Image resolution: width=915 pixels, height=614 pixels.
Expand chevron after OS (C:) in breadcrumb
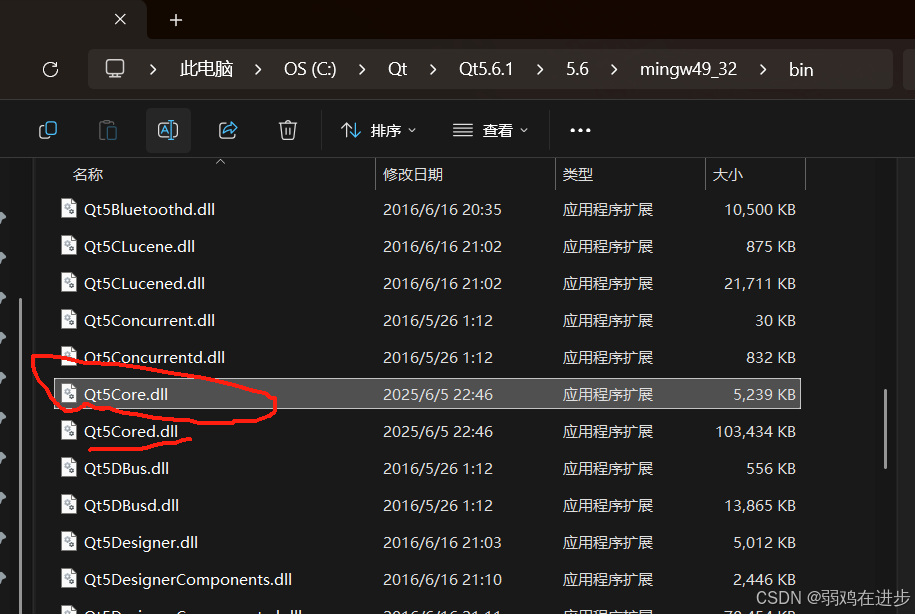click(x=362, y=69)
